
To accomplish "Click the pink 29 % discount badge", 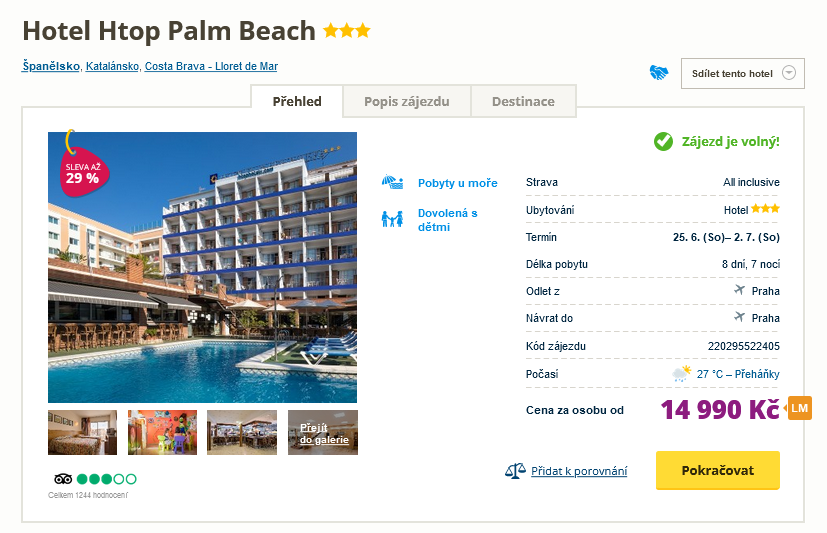I will (82, 172).
